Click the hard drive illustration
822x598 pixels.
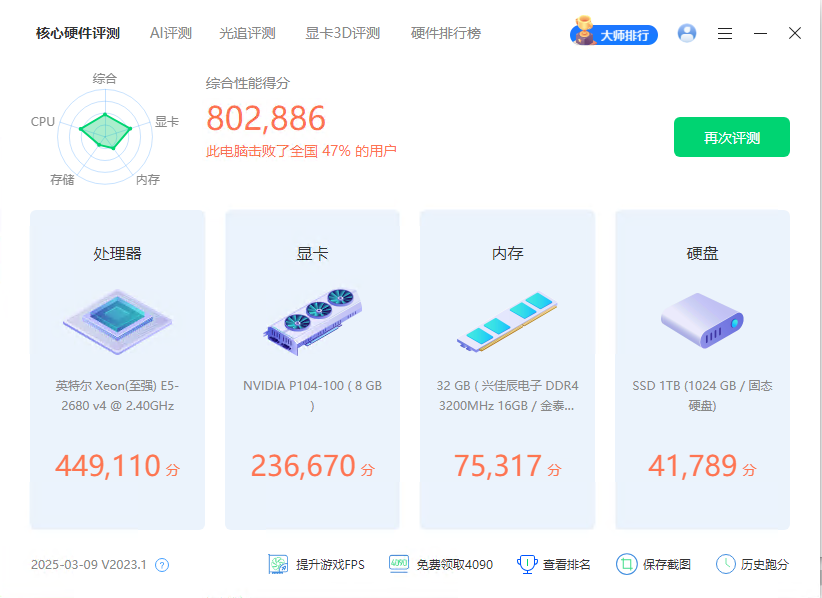click(702, 320)
